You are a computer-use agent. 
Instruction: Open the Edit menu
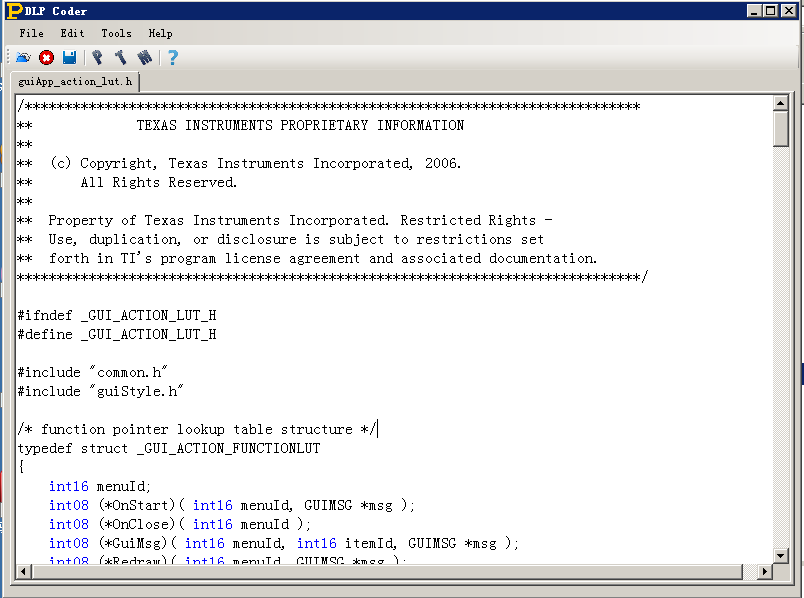pos(72,33)
